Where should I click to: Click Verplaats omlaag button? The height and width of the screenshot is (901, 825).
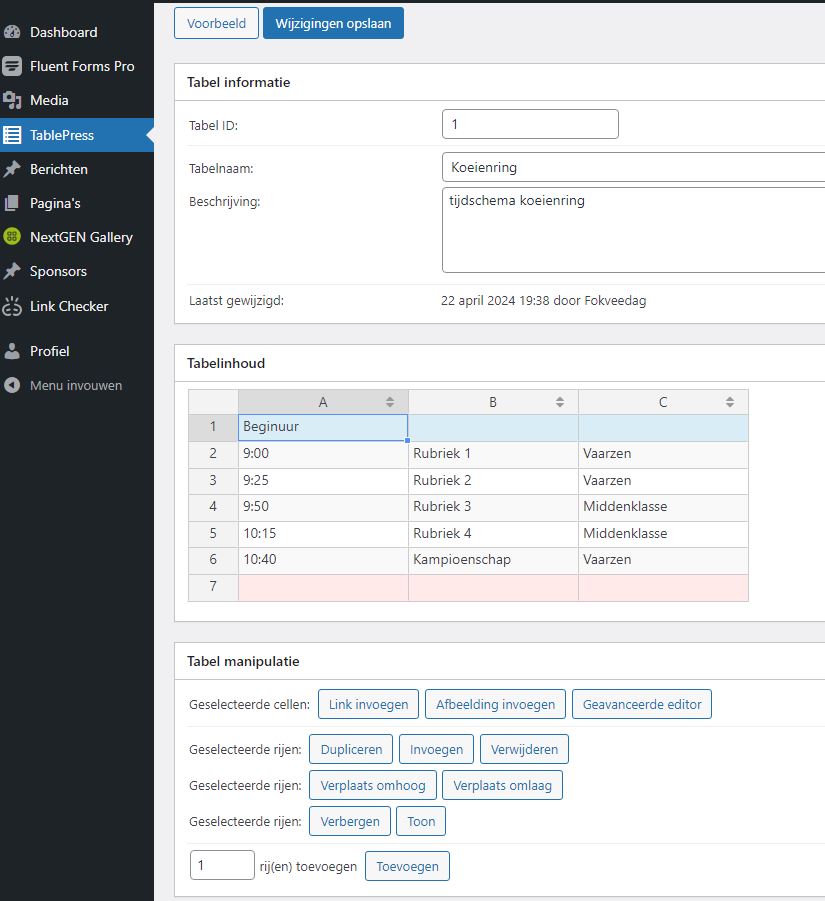pyautogui.click(x=502, y=786)
